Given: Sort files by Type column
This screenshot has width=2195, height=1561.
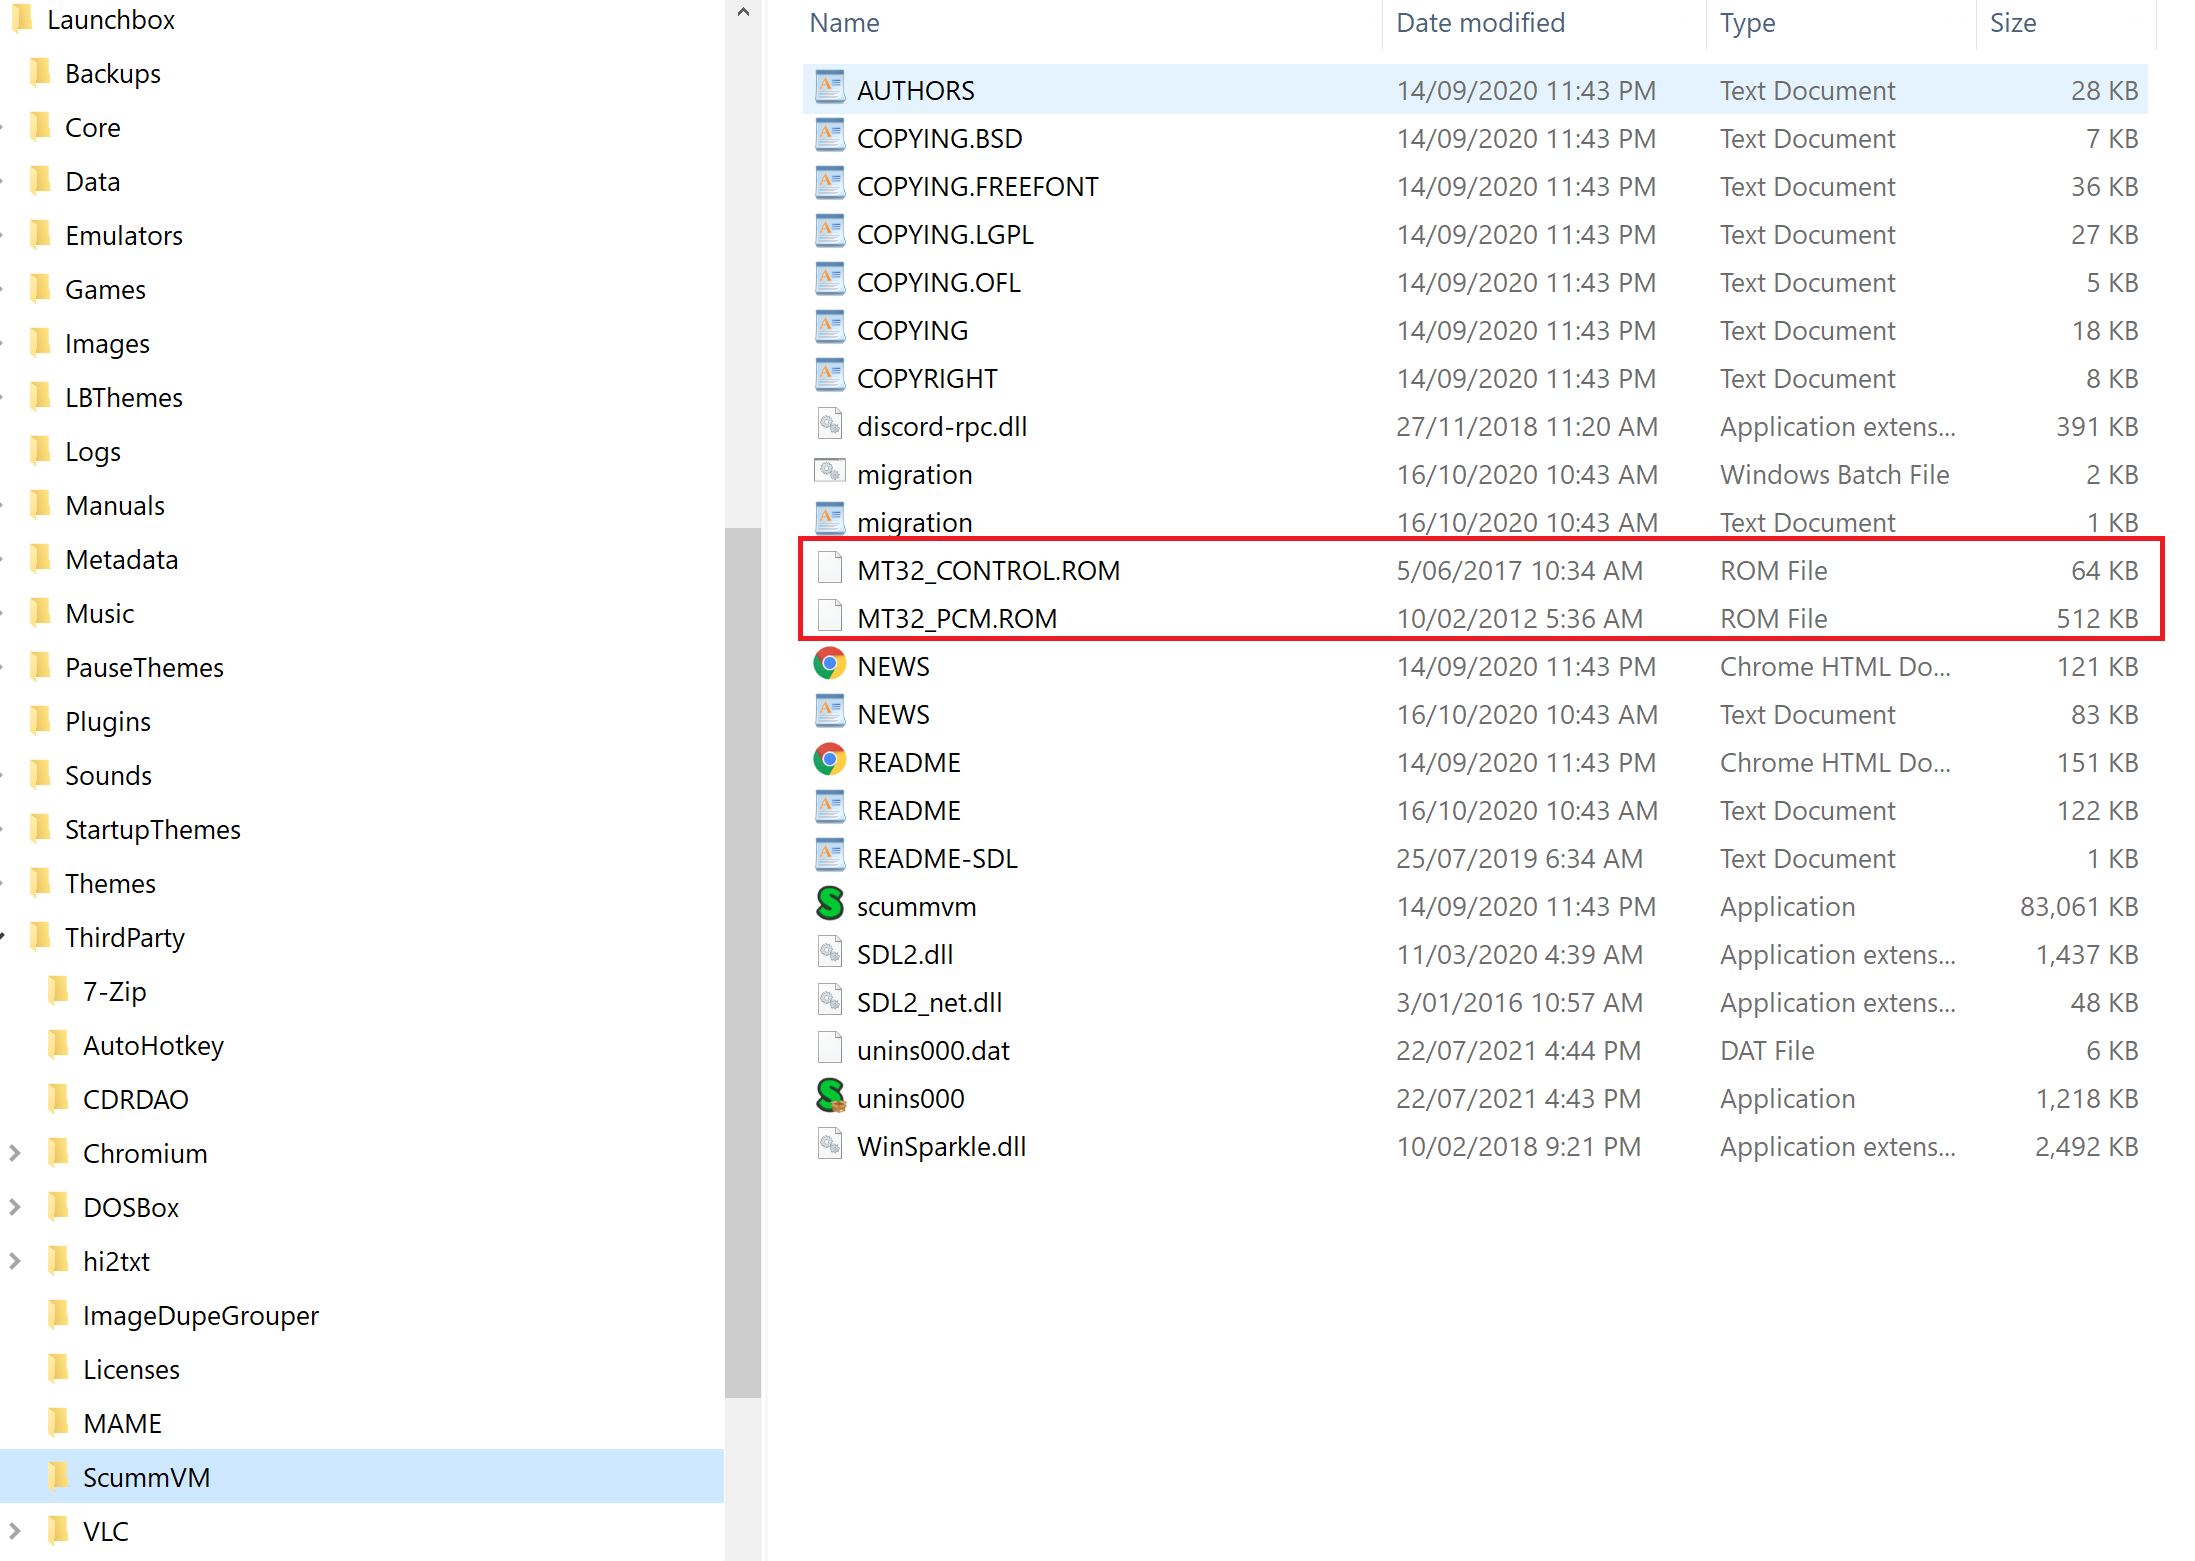Looking at the screenshot, I should point(1747,23).
